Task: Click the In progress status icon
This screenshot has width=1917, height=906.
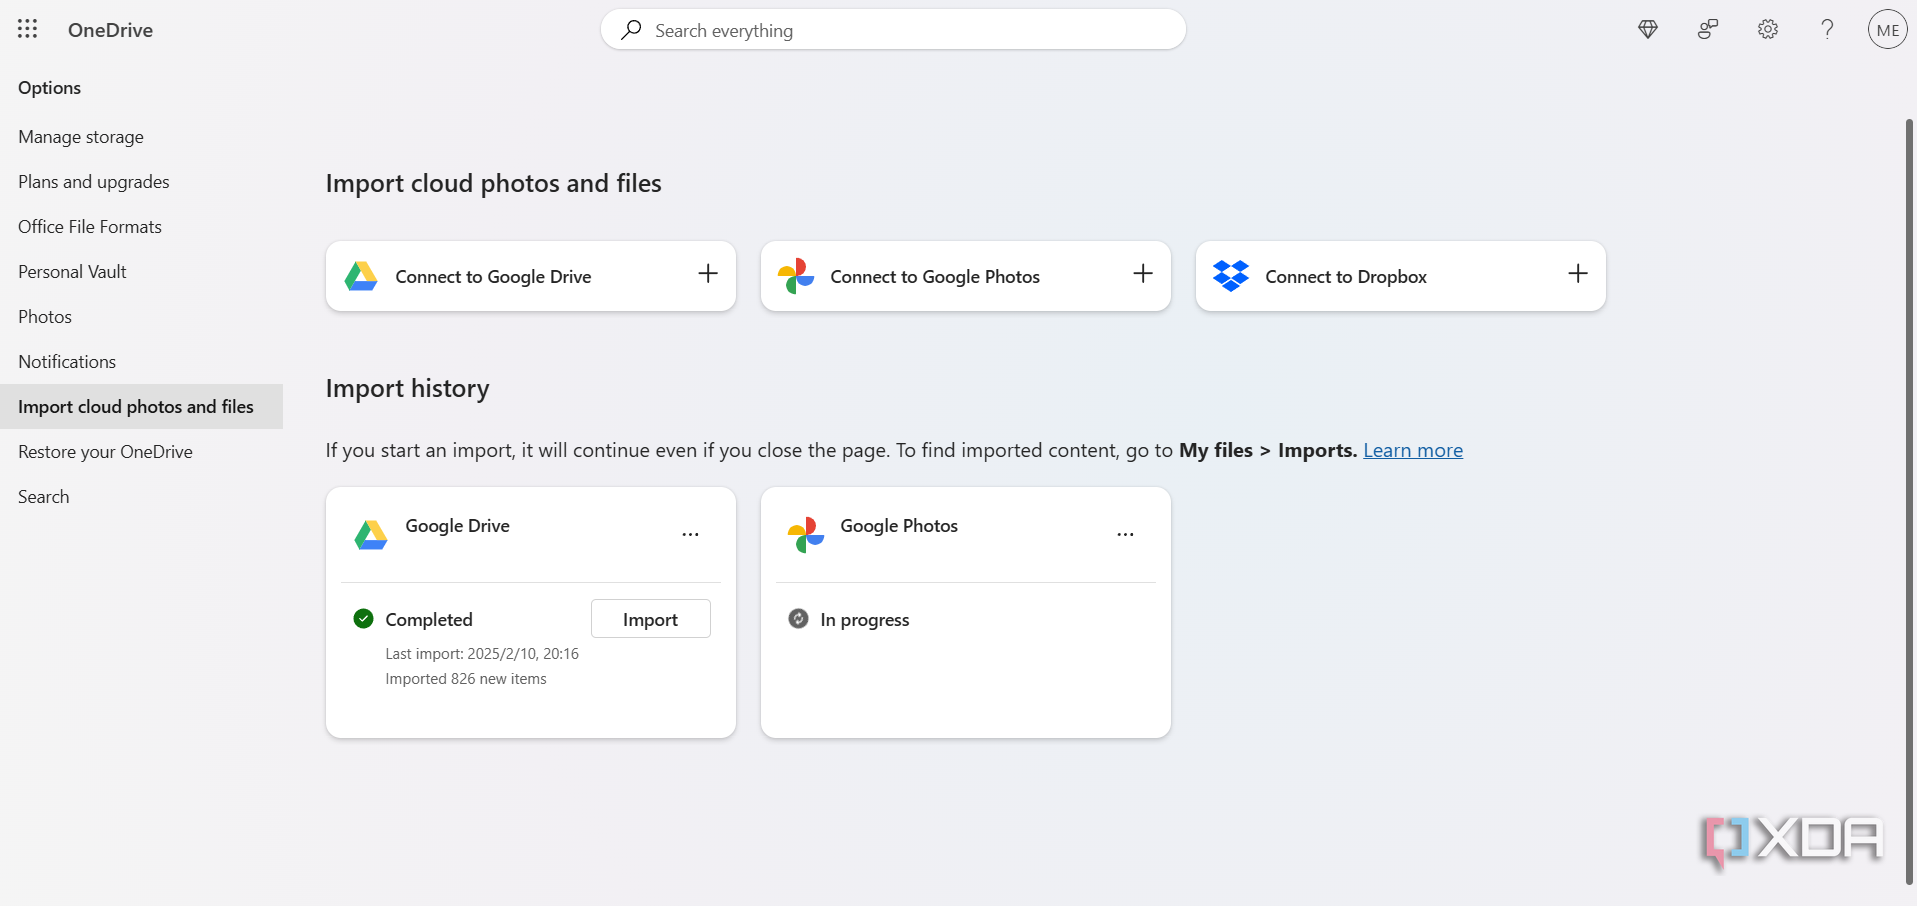Action: click(798, 619)
